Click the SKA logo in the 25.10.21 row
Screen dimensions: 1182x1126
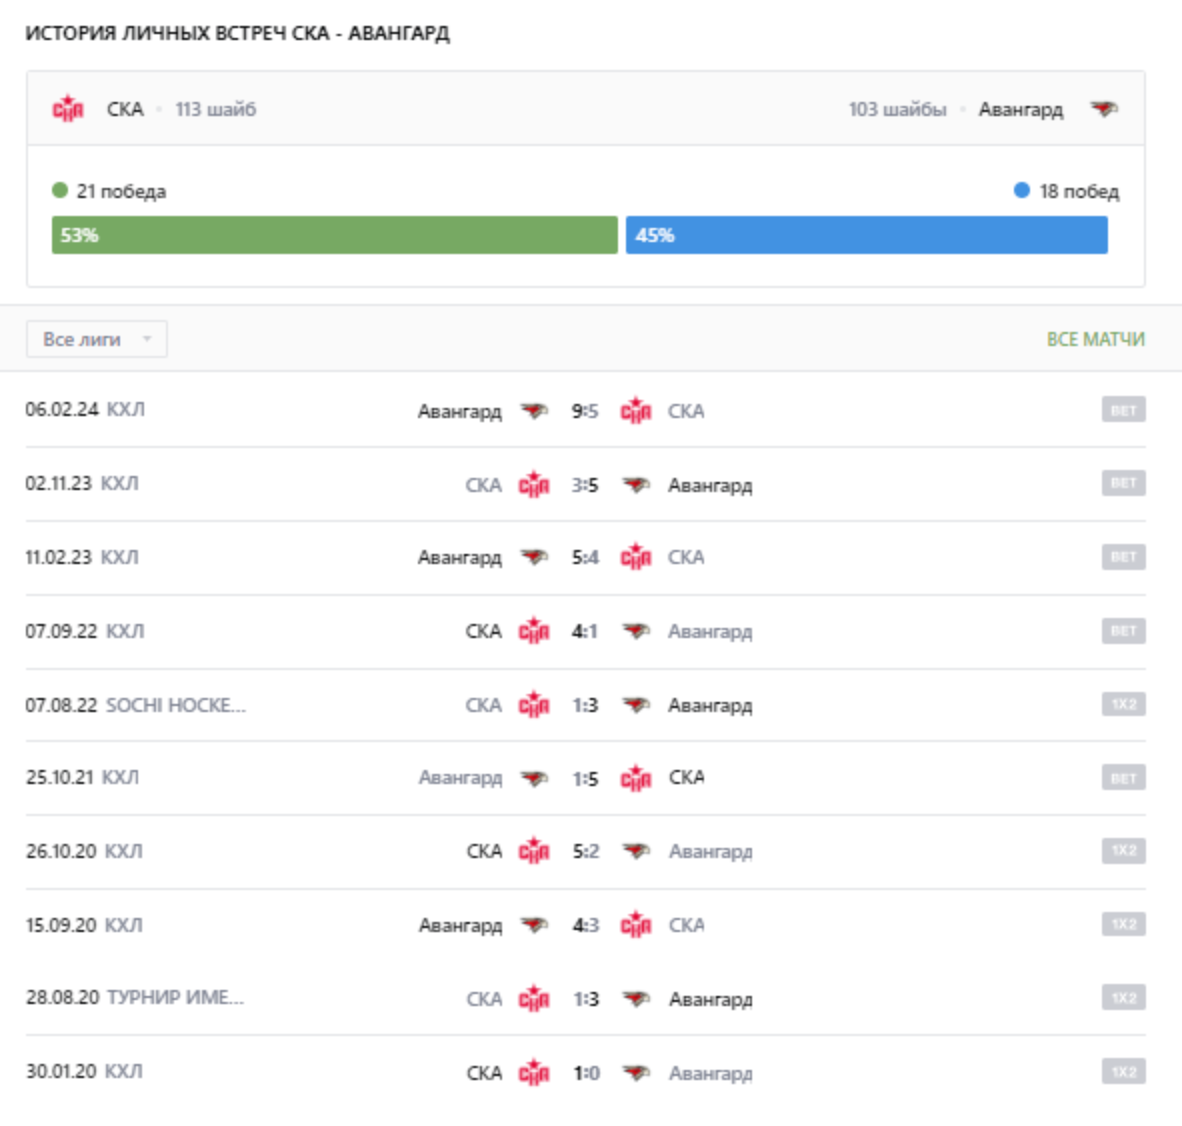click(635, 778)
